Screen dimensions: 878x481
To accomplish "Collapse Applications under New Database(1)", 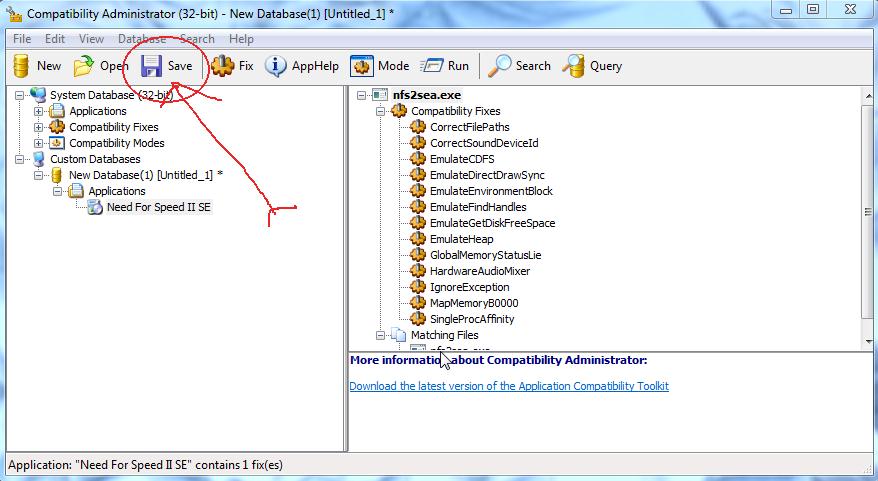I will pos(57,192).
